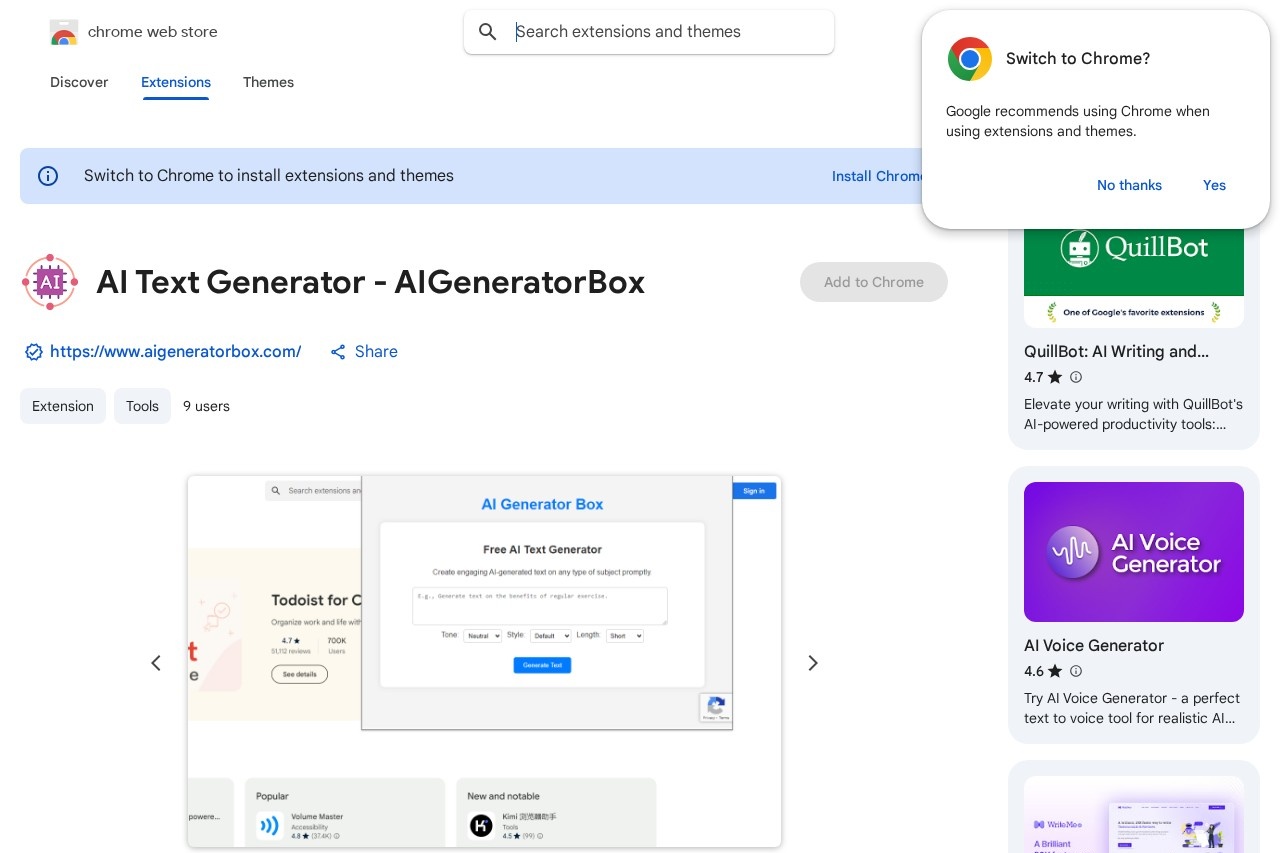Click the info icon on the blue banner
The width and height of the screenshot is (1280, 853).
click(48, 176)
